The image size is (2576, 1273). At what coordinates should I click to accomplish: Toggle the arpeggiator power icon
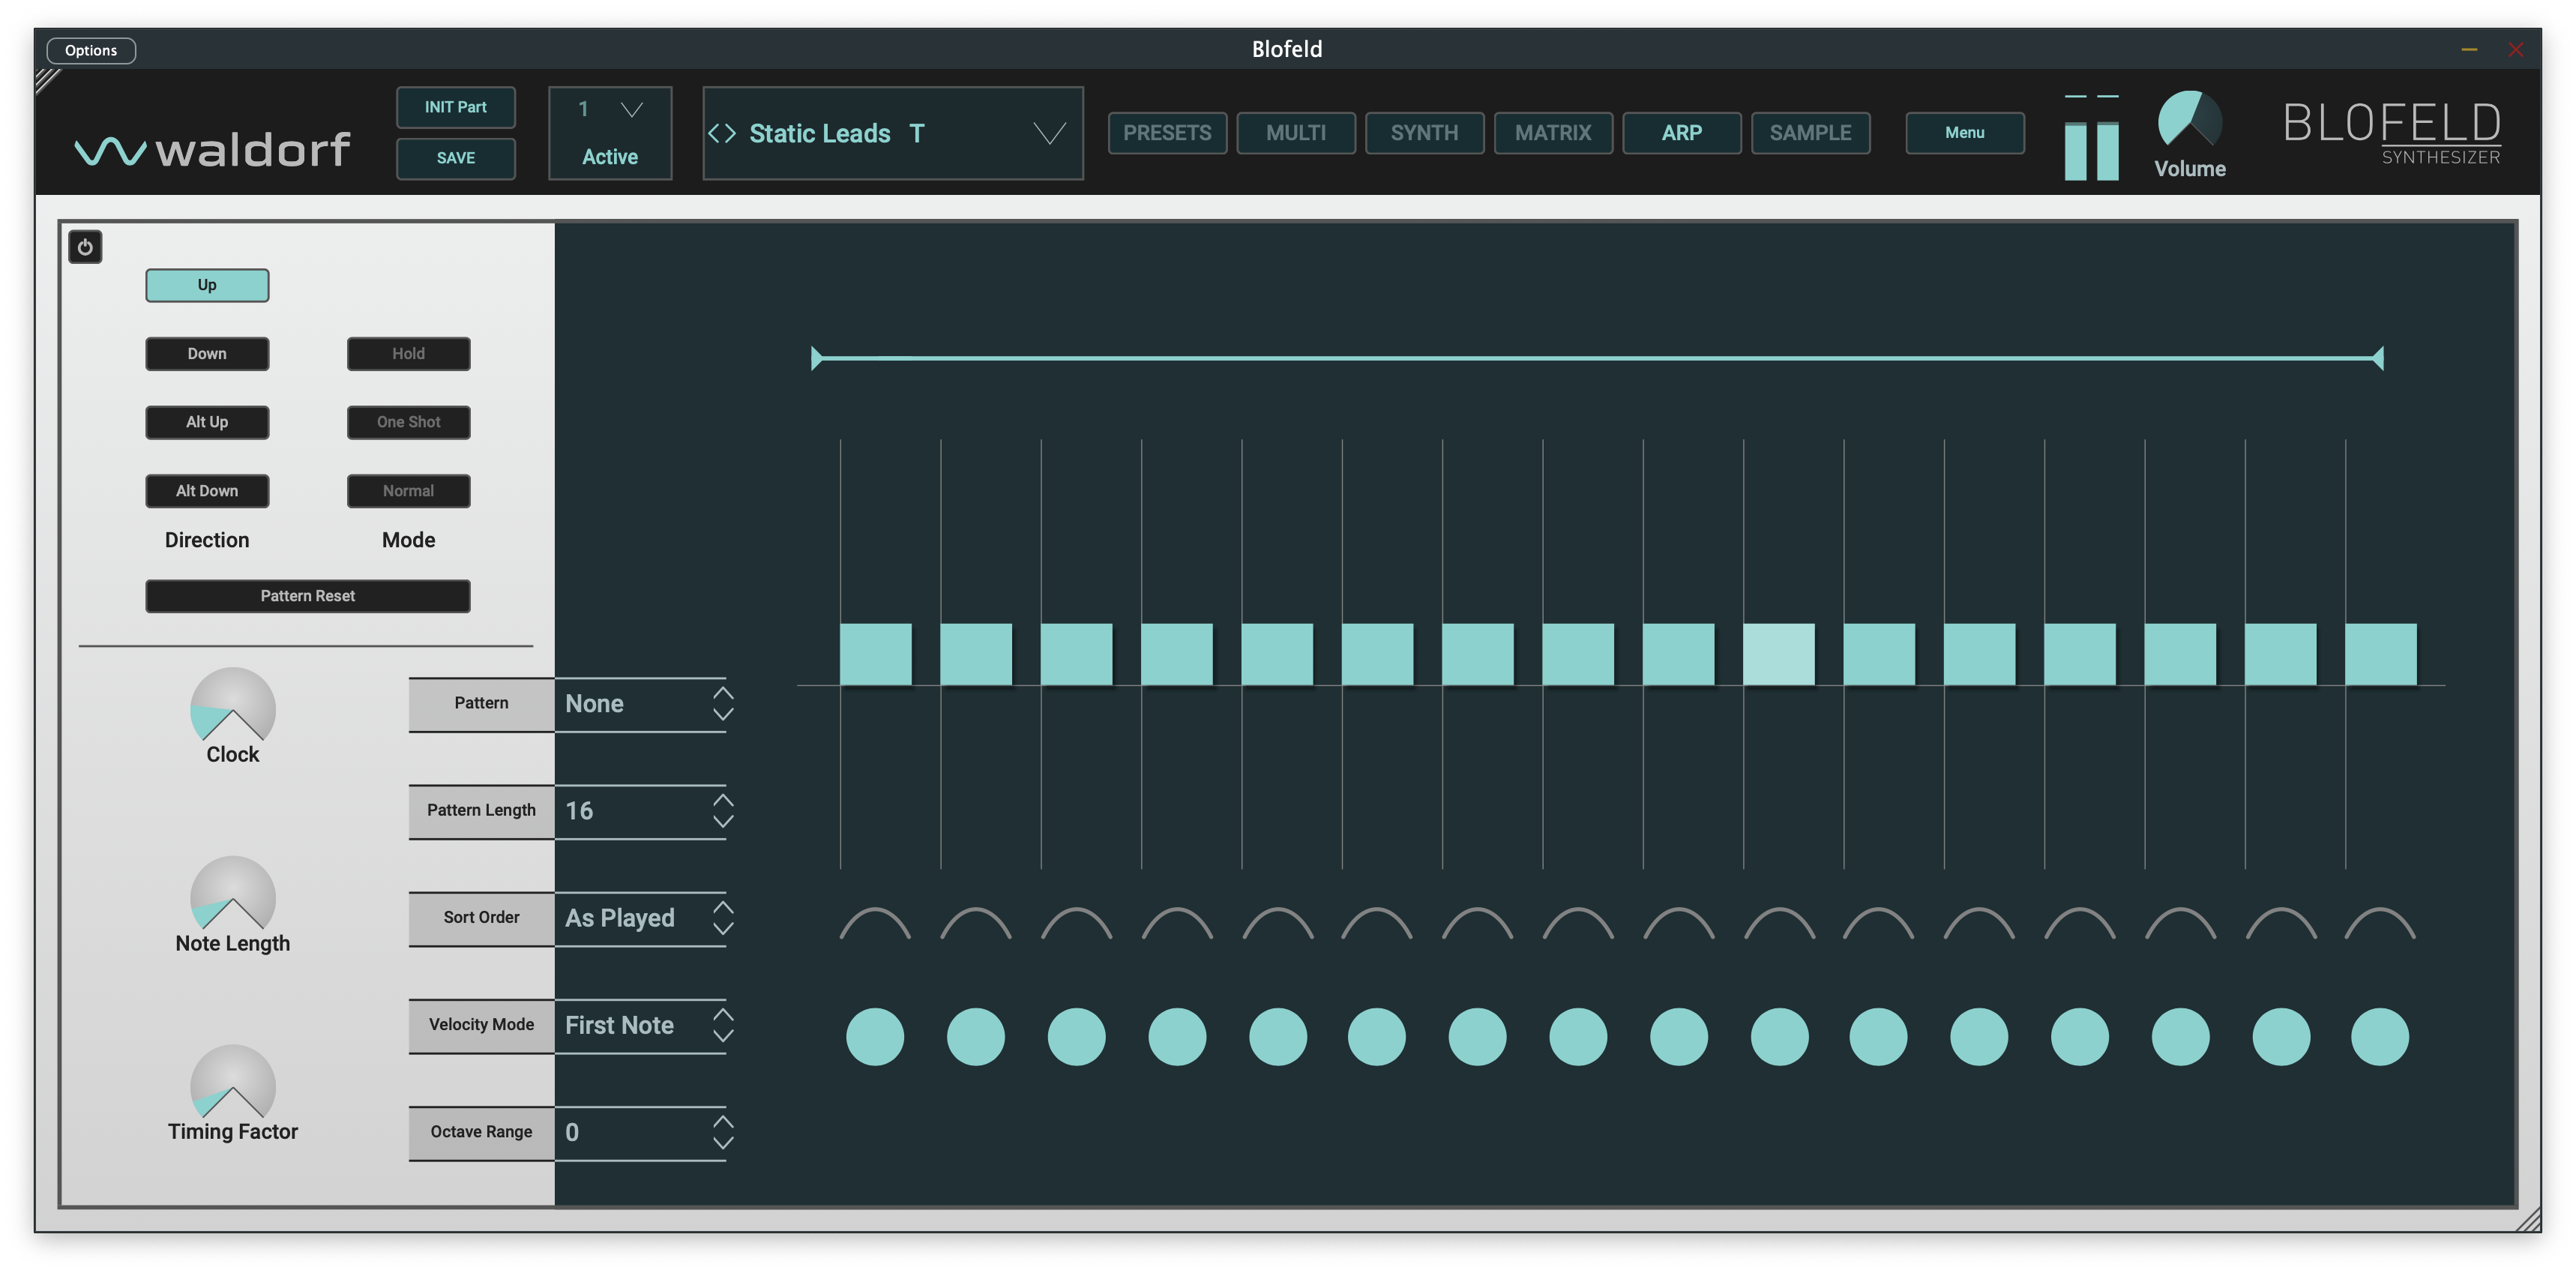85,247
